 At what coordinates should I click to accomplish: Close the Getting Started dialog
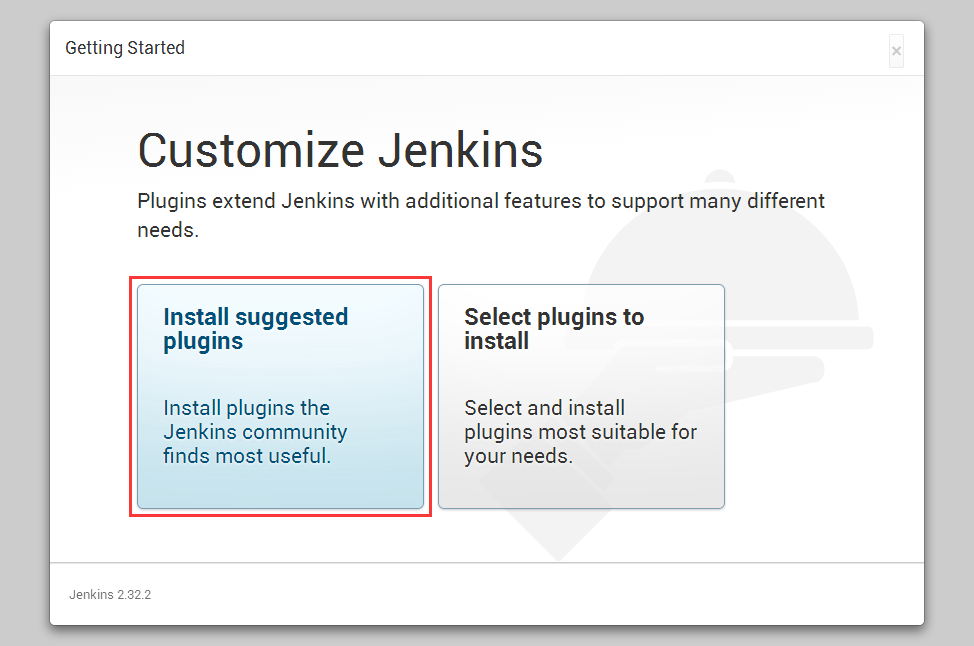(896, 51)
